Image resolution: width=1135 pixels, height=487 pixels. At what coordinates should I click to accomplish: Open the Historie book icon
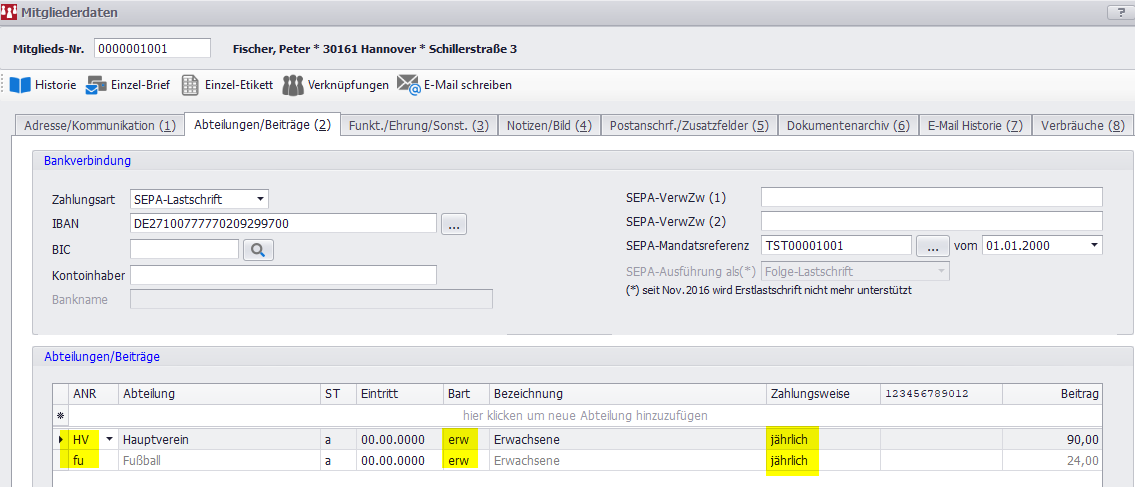21,85
